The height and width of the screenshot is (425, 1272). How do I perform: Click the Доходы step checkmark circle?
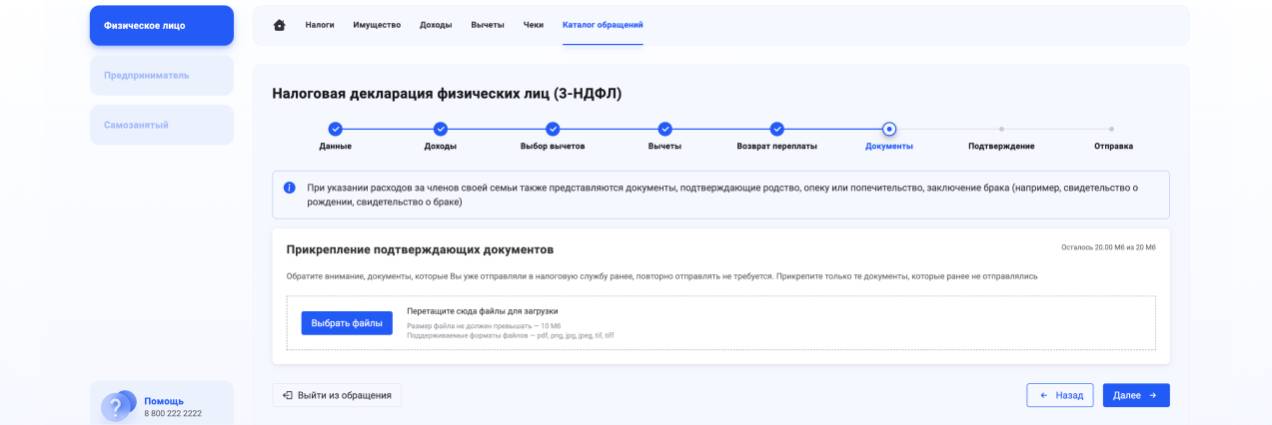[441, 129]
